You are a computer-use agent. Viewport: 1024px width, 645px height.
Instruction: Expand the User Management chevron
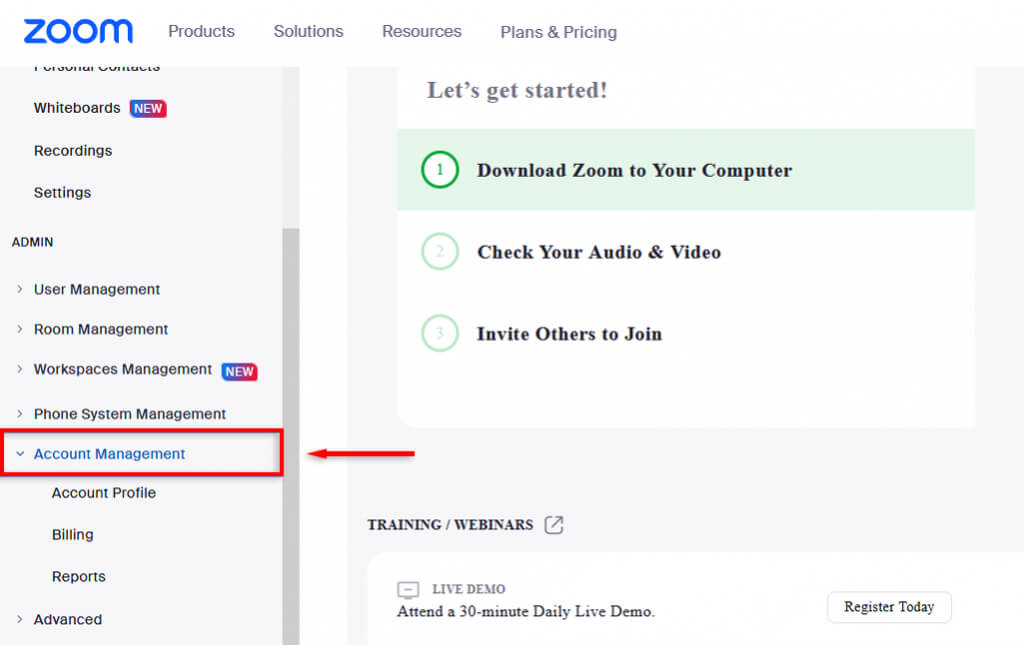[x=20, y=289]
